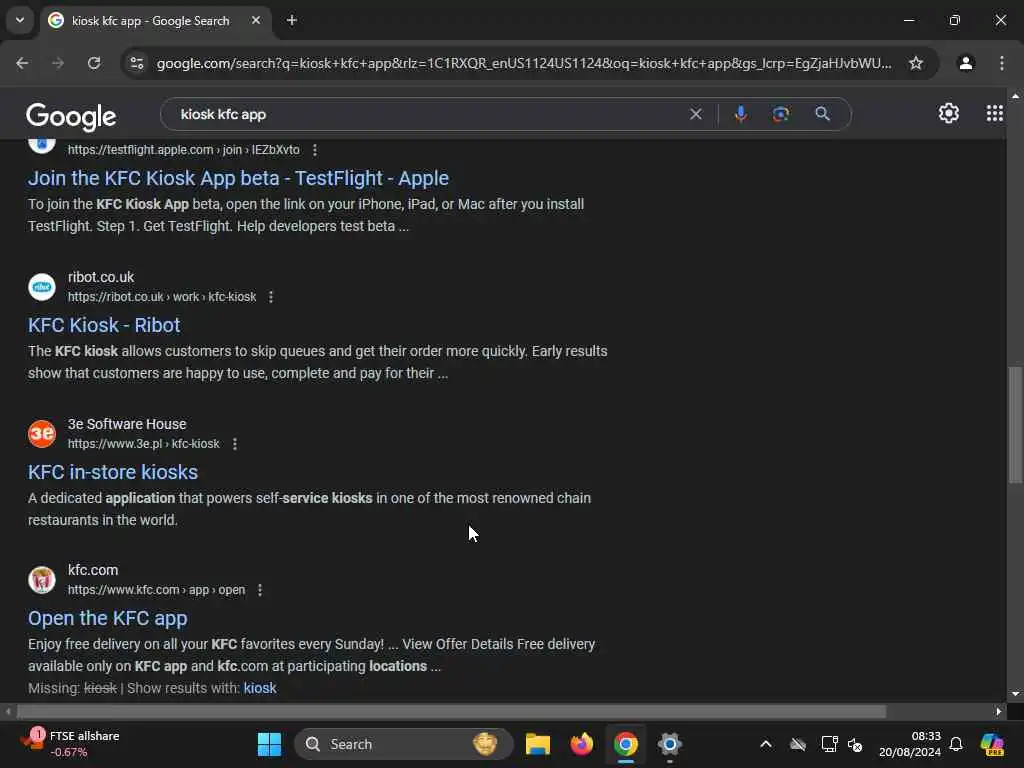Click the taskbar Search box
This screenshot has height=768, width=1024.
tap(404, 744)
